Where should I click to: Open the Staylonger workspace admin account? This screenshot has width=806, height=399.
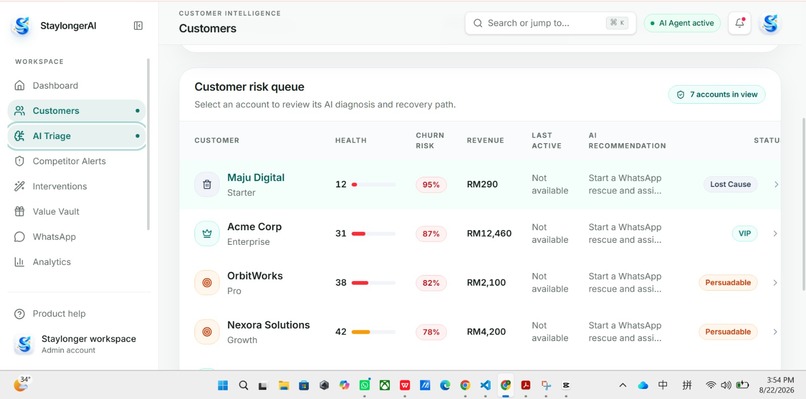(76, 344)
